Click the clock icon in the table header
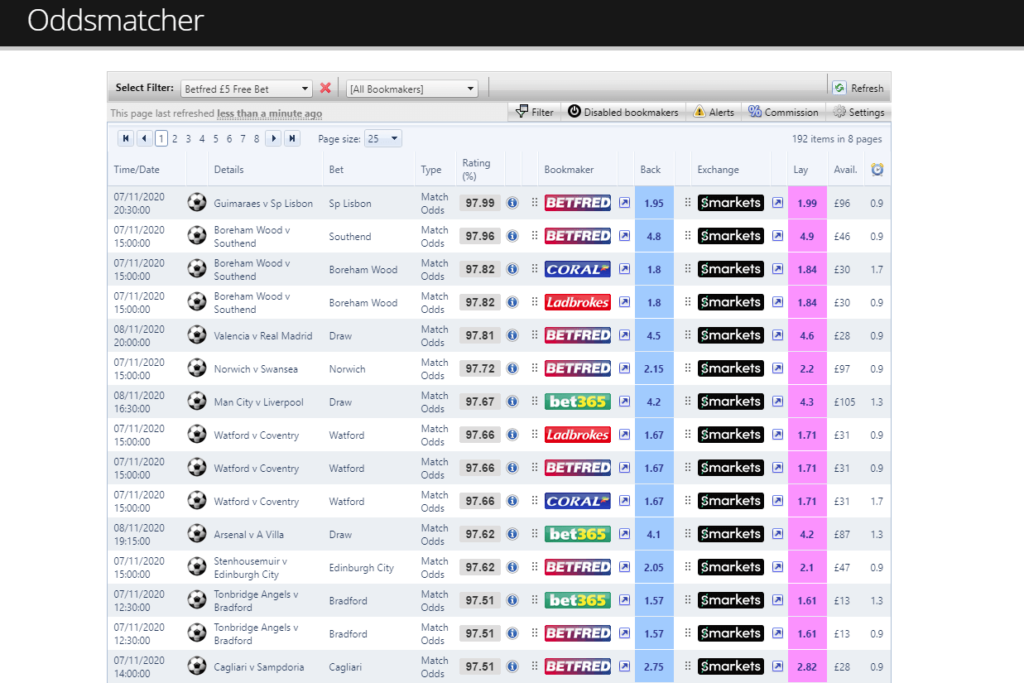Image resolution: width=1024 pixels, height=683 pixels. point(877,170)
